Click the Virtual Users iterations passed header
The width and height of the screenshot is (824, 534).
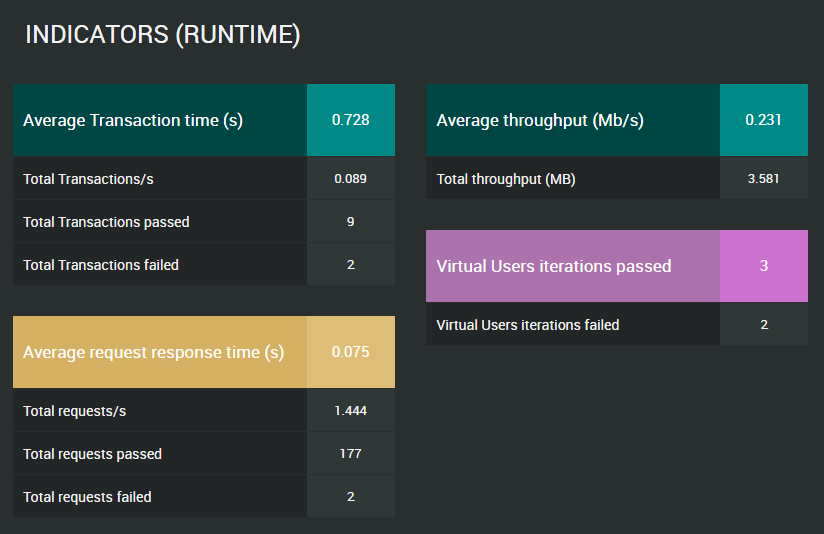point(554,266)
